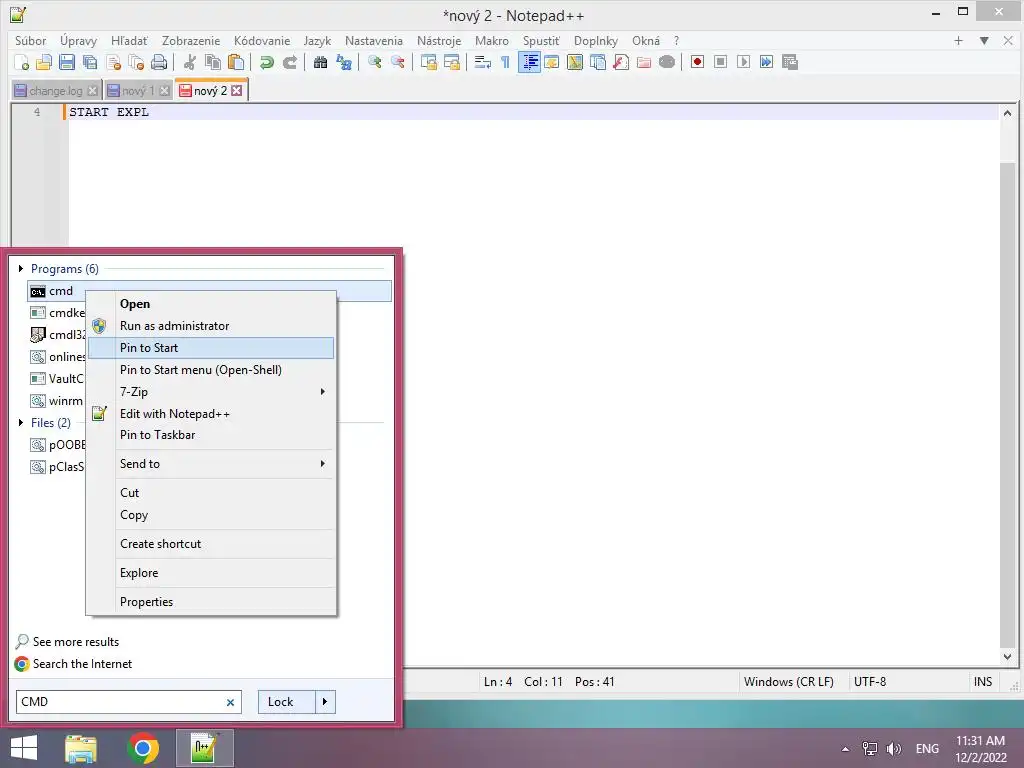The height and width of the screenshot is (768, 1024).
Task: Open the Makro menu
Action: tap(492, 40)
